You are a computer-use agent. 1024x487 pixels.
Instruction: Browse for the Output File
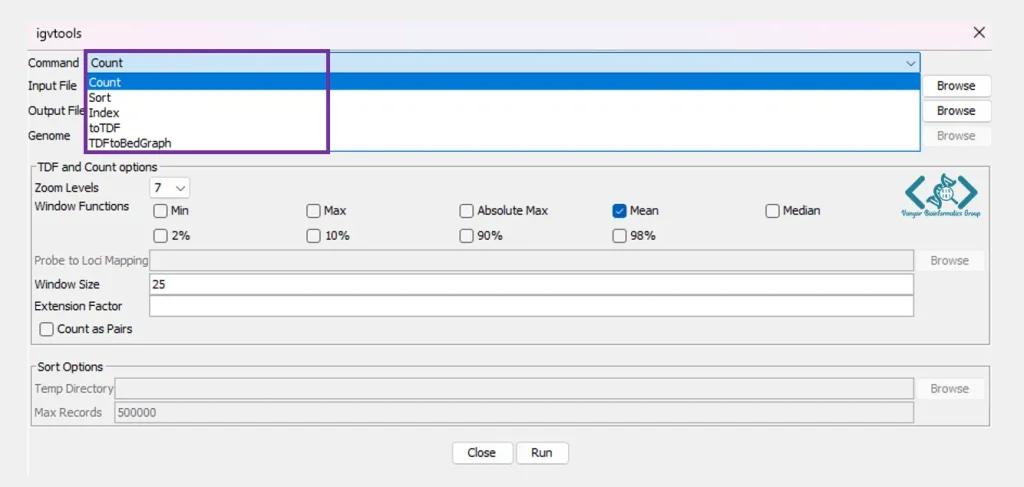click(x=956, y=111)
